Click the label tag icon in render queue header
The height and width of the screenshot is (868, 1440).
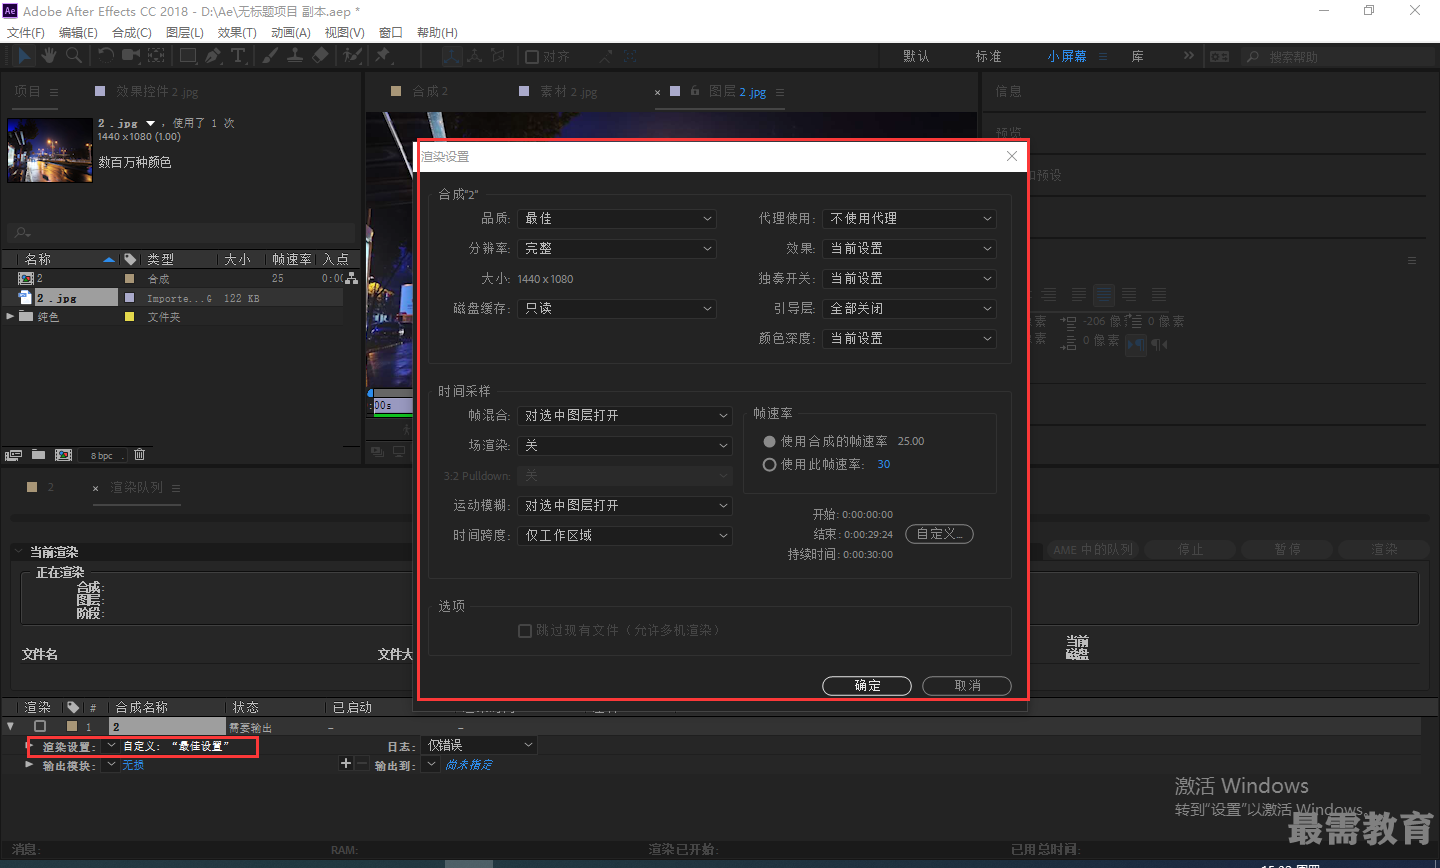click(x=73, y=707)
